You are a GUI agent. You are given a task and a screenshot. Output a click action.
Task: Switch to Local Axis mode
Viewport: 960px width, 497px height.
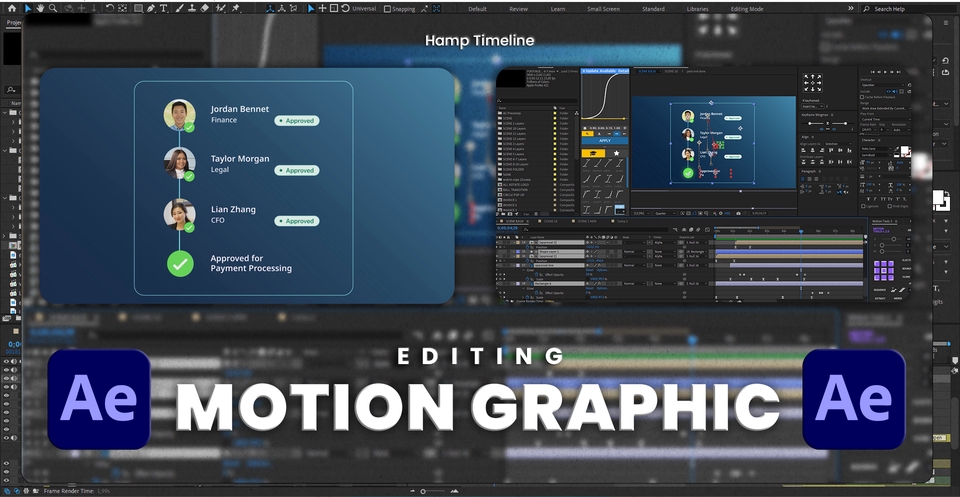[x=269, y=9]
